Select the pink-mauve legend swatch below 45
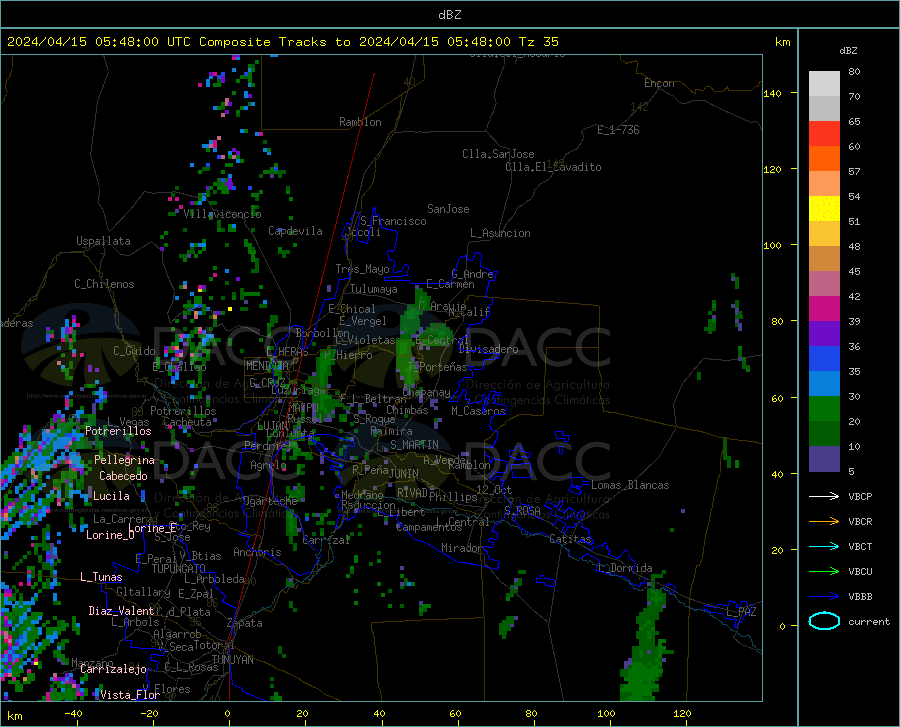The height and width of the screenshot is (727, 900). [x=824, y=284]
